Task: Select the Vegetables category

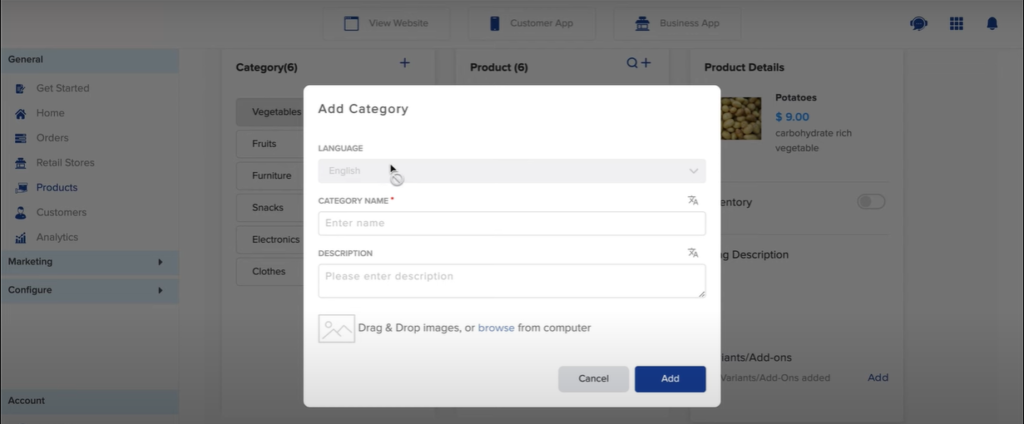Action: 270,112
